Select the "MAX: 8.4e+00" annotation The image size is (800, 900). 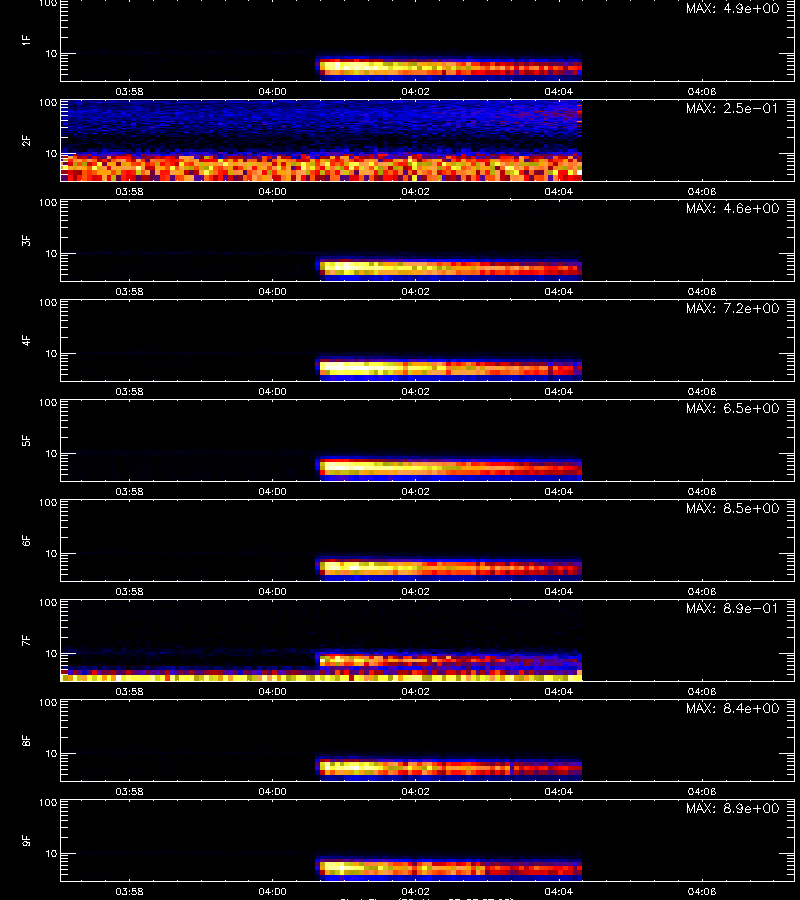732,708
